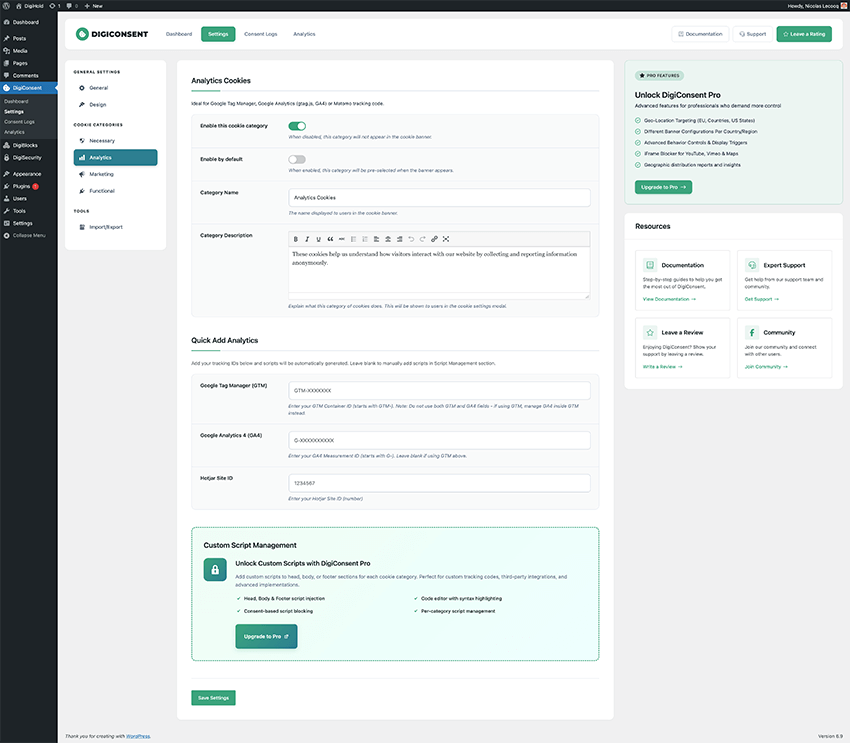
Task: Click the Bold icon in description editor
Action: (295, 239)
